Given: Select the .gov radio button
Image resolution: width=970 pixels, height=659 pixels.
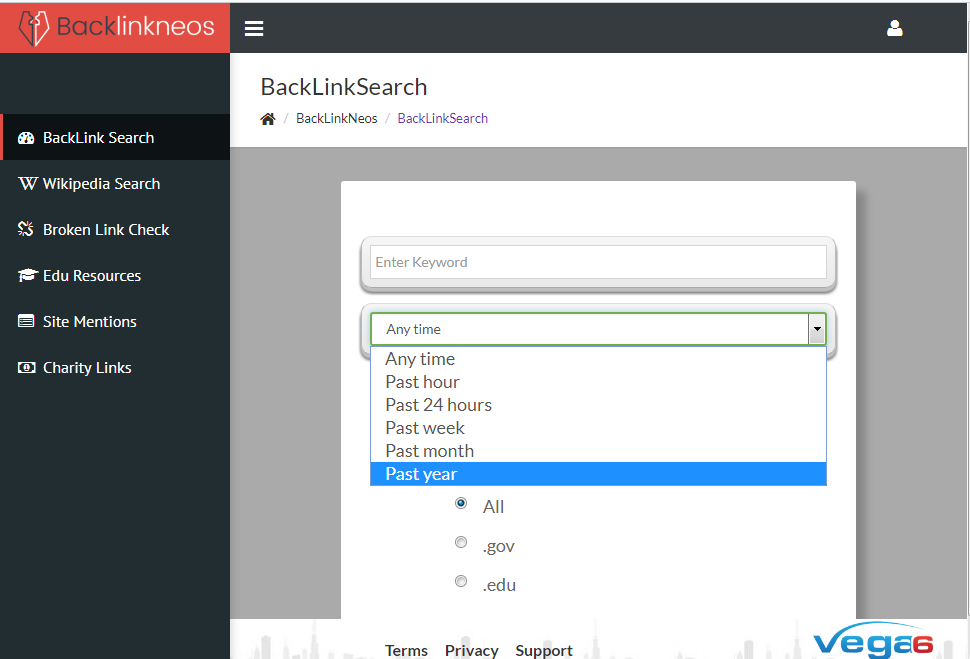Looking at the screenshot, I should [x=461, y=542].
